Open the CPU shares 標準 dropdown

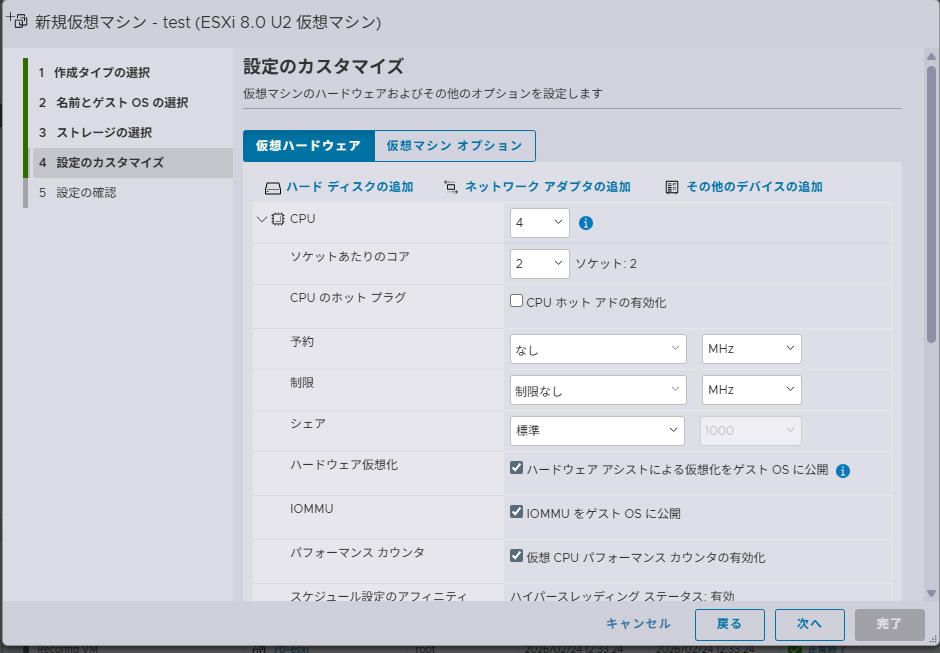point(597,430)
